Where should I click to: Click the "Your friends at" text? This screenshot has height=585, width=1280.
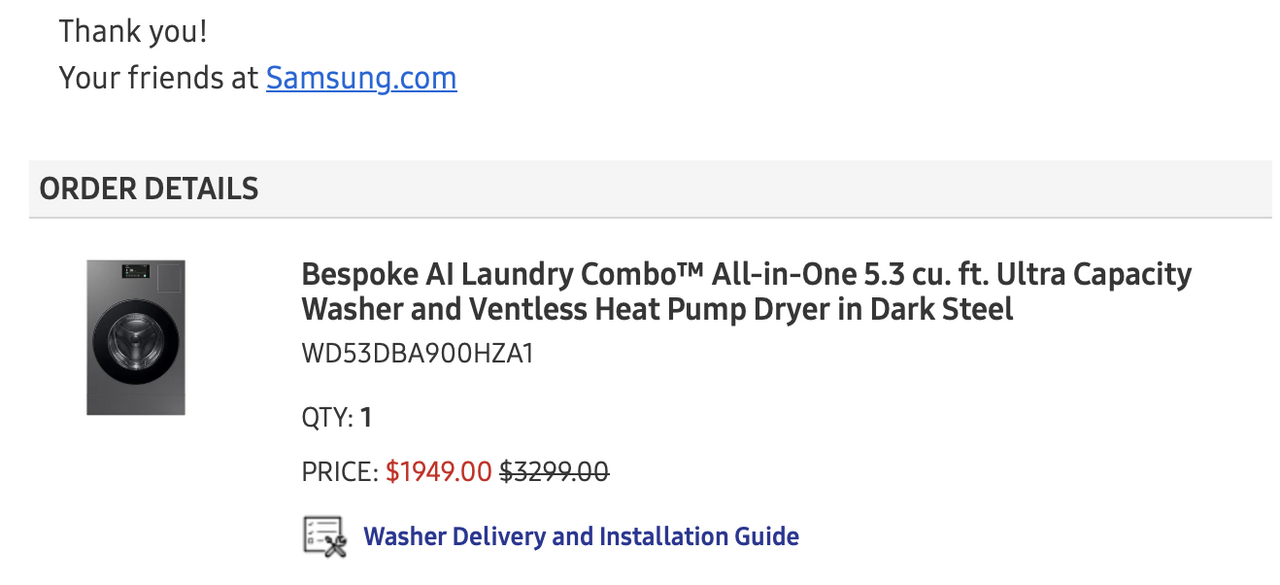[158, 78]
